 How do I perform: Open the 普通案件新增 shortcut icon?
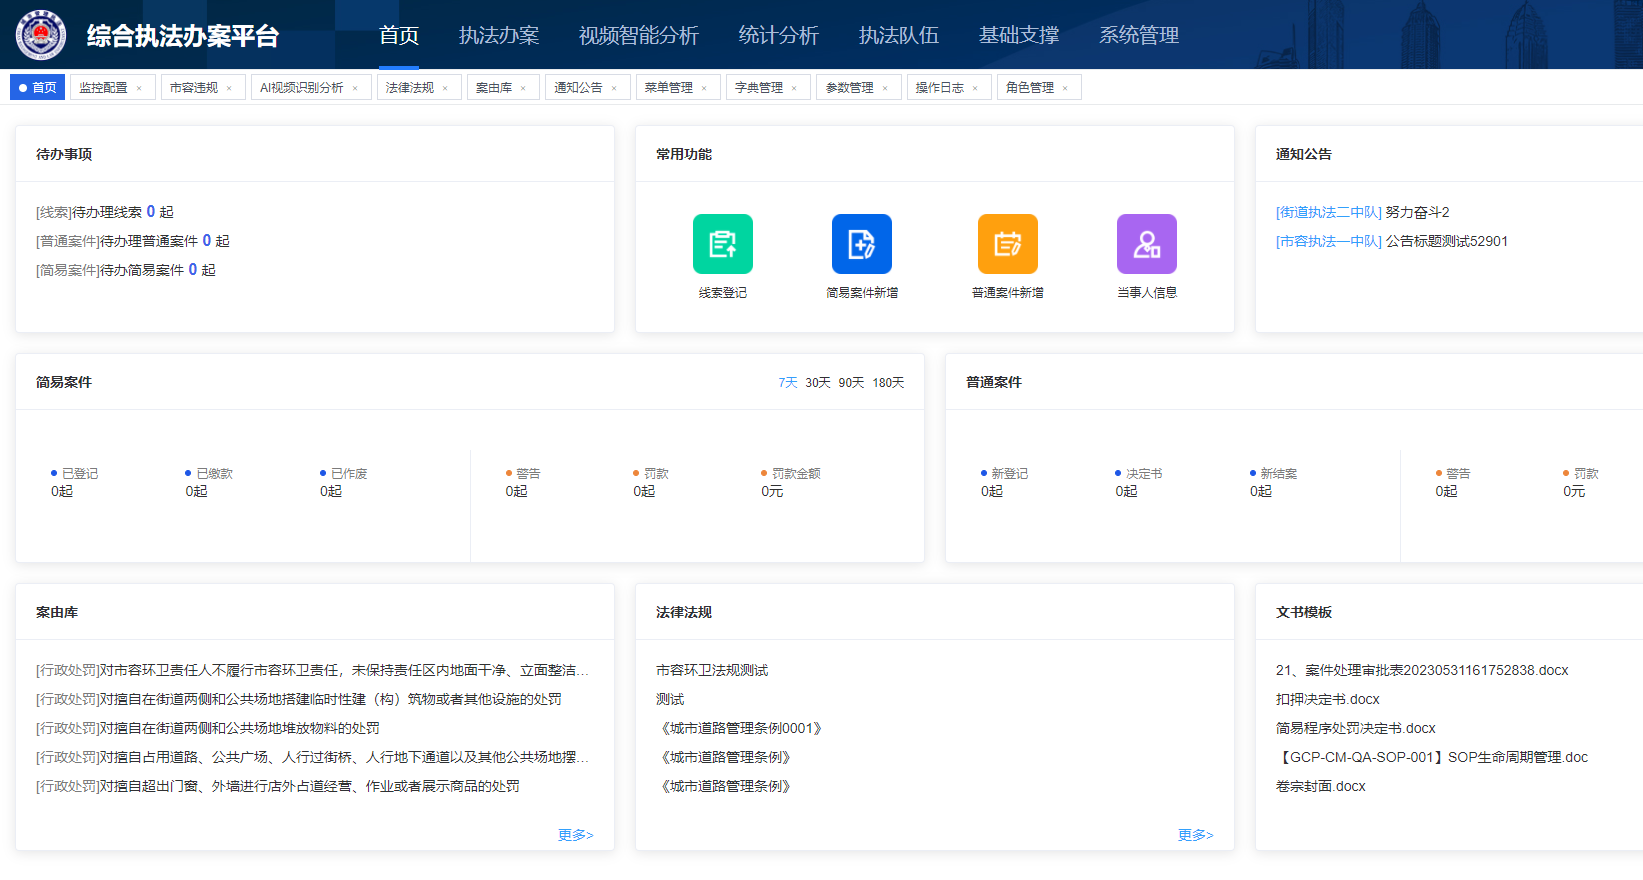click(x=1008, y=244)
